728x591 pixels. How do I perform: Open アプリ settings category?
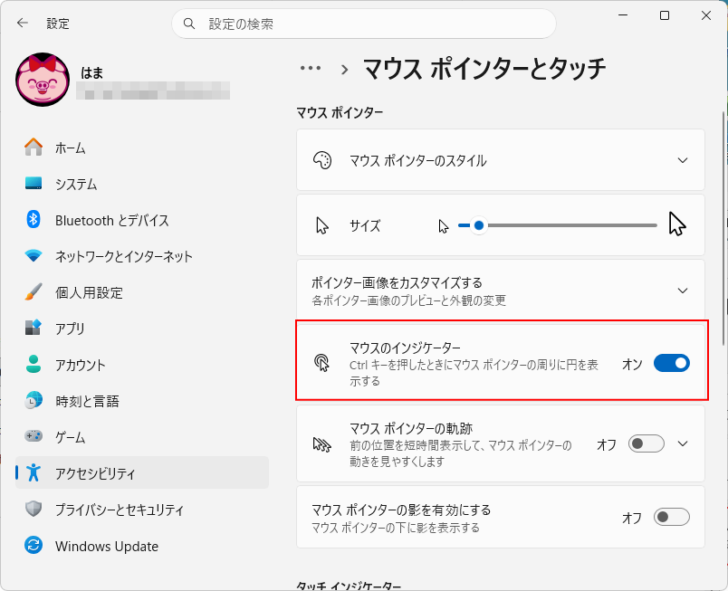click(142, 328)
